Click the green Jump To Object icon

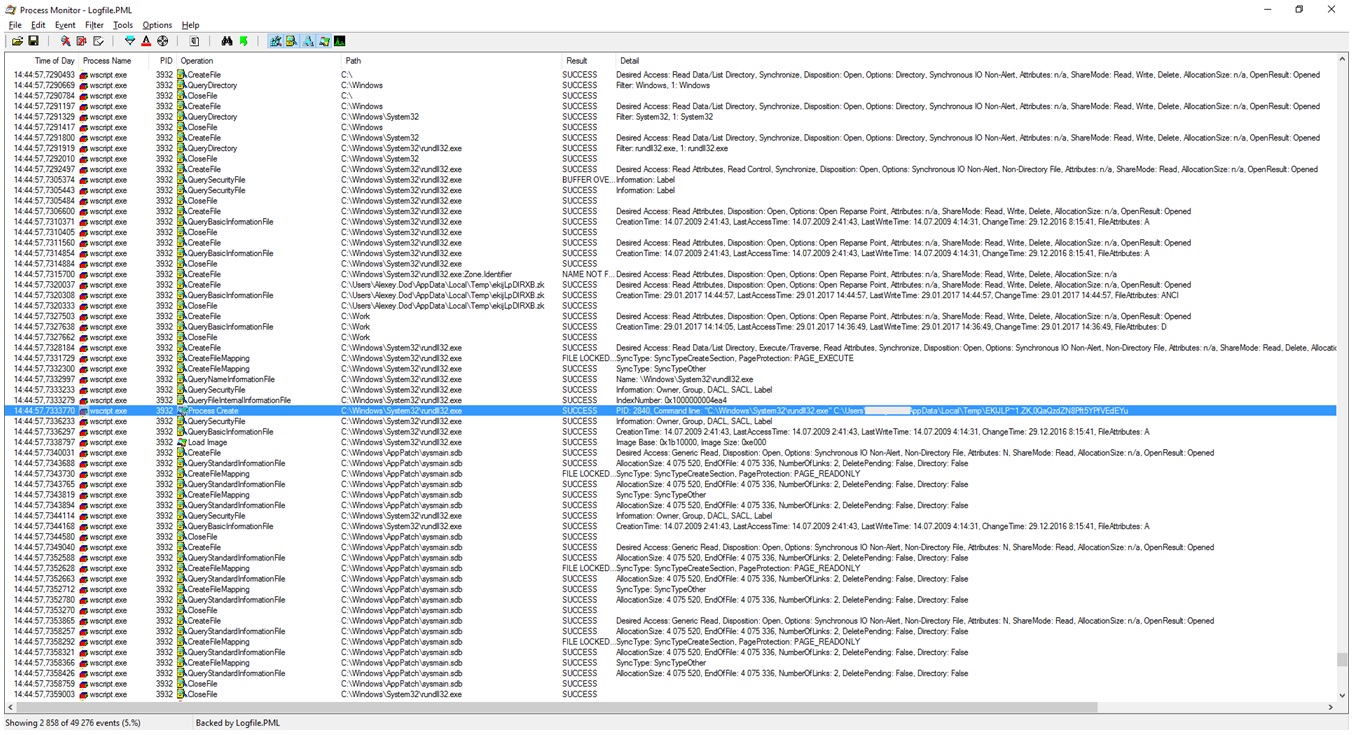click(243, 41)
